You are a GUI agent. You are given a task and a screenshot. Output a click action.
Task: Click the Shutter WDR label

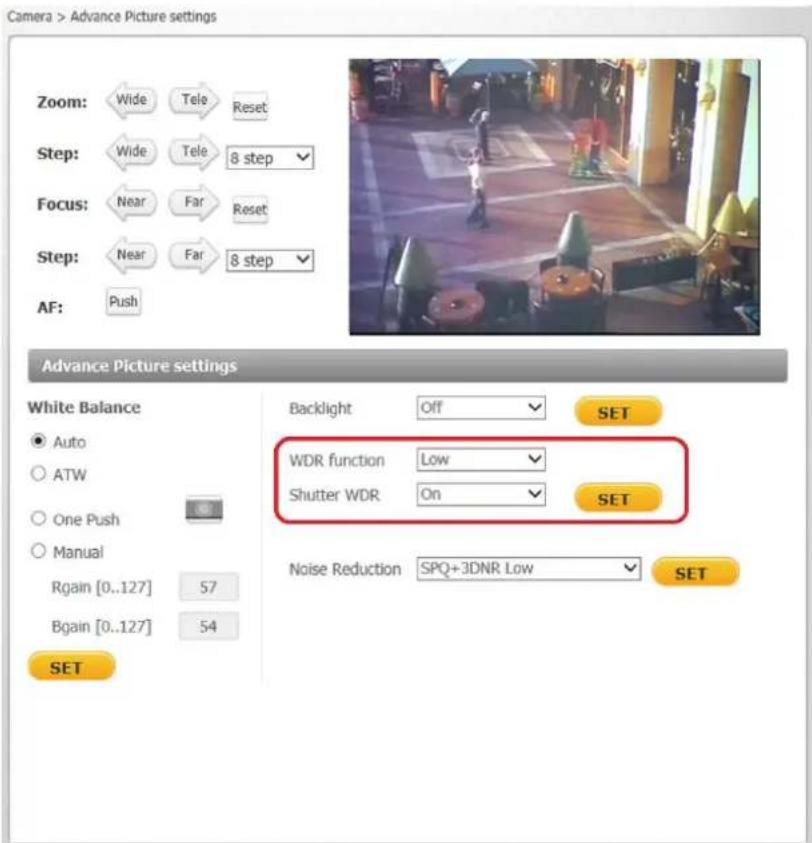click(x=334, y=495)
